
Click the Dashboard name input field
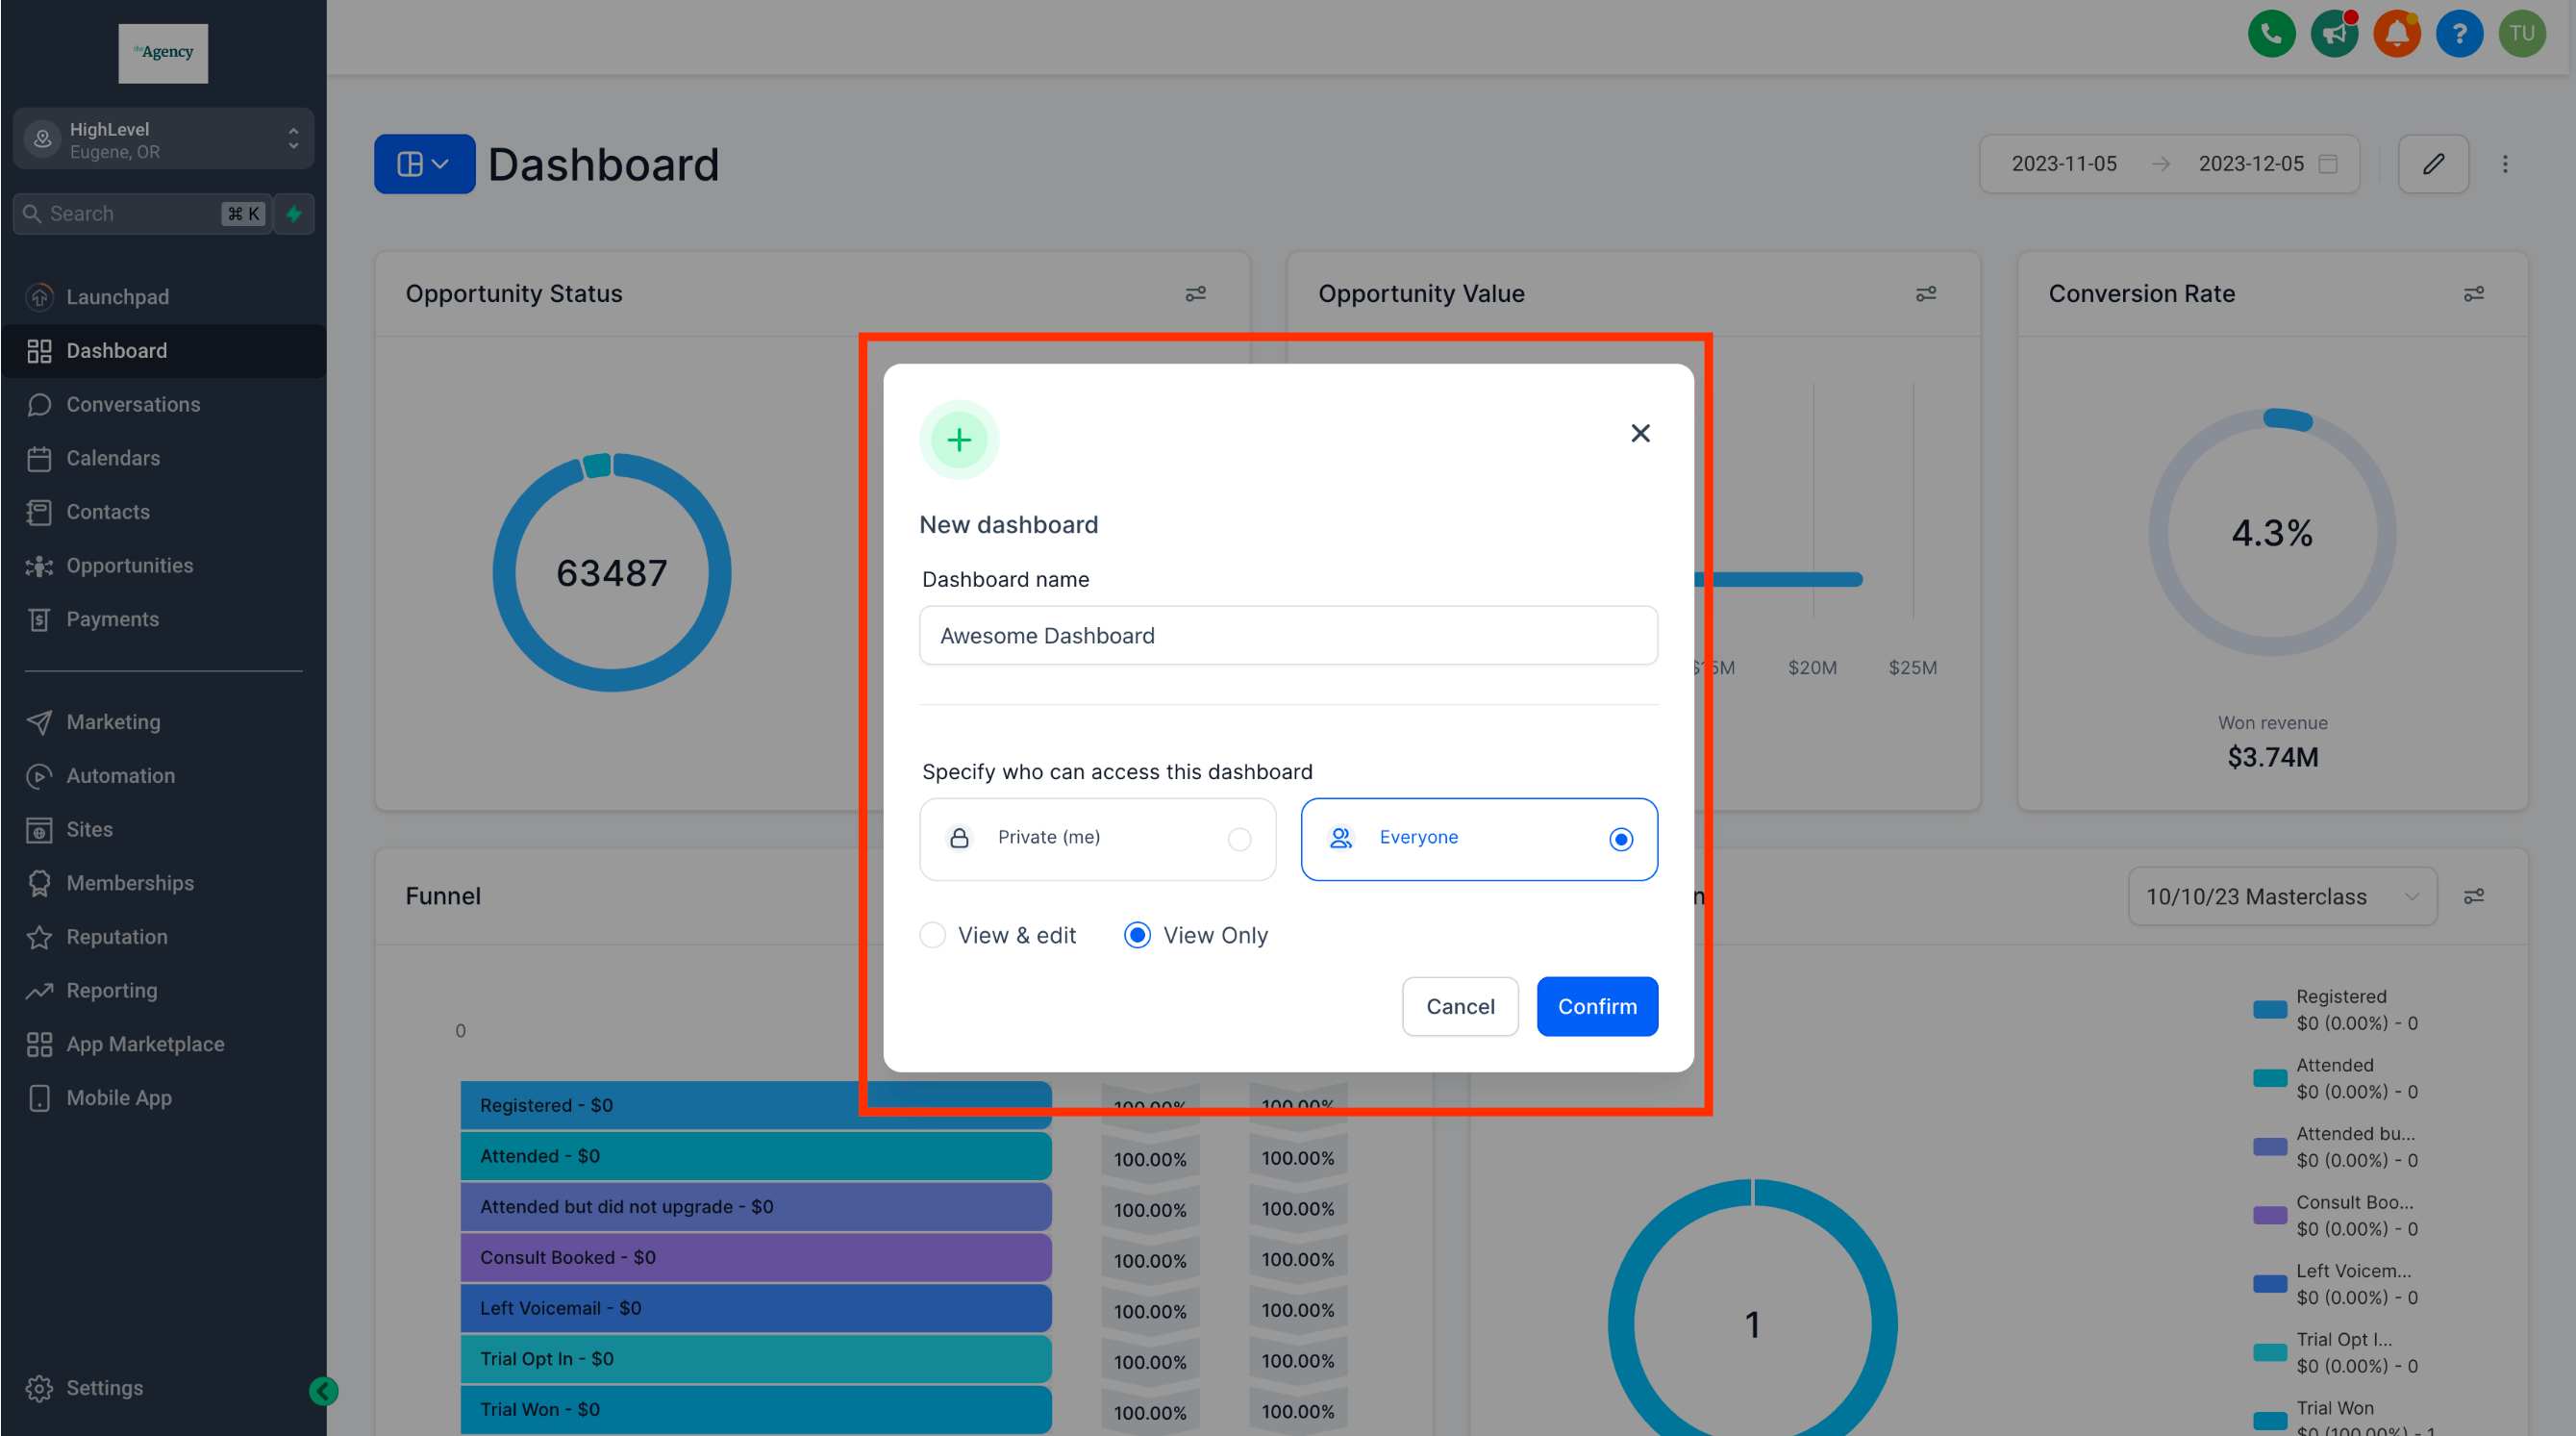click(x=1288, y=636)
